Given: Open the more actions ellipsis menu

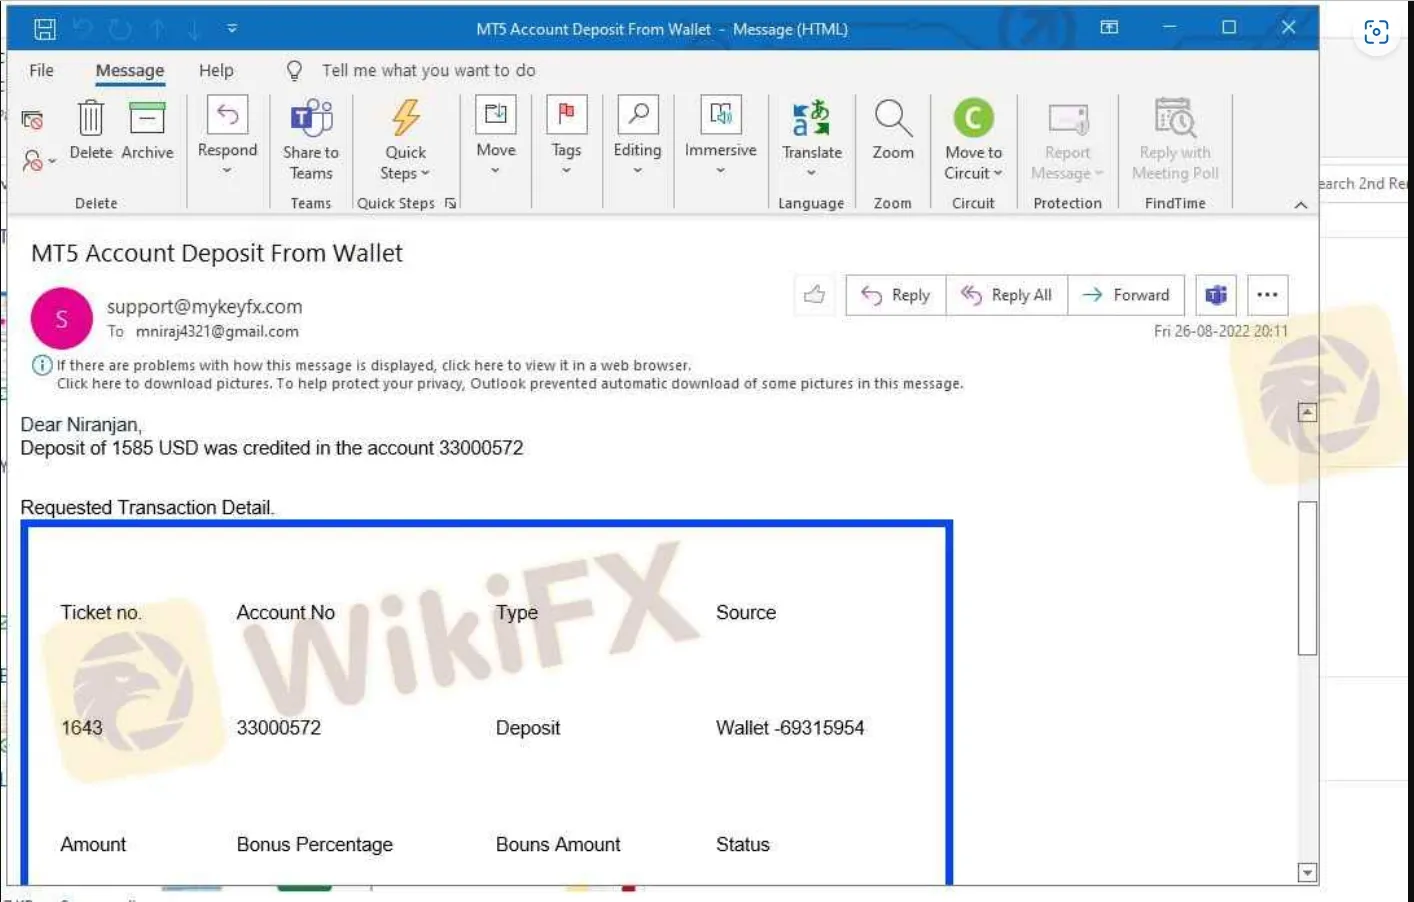Looking at the screenshot, I should tap(1267, 295).
